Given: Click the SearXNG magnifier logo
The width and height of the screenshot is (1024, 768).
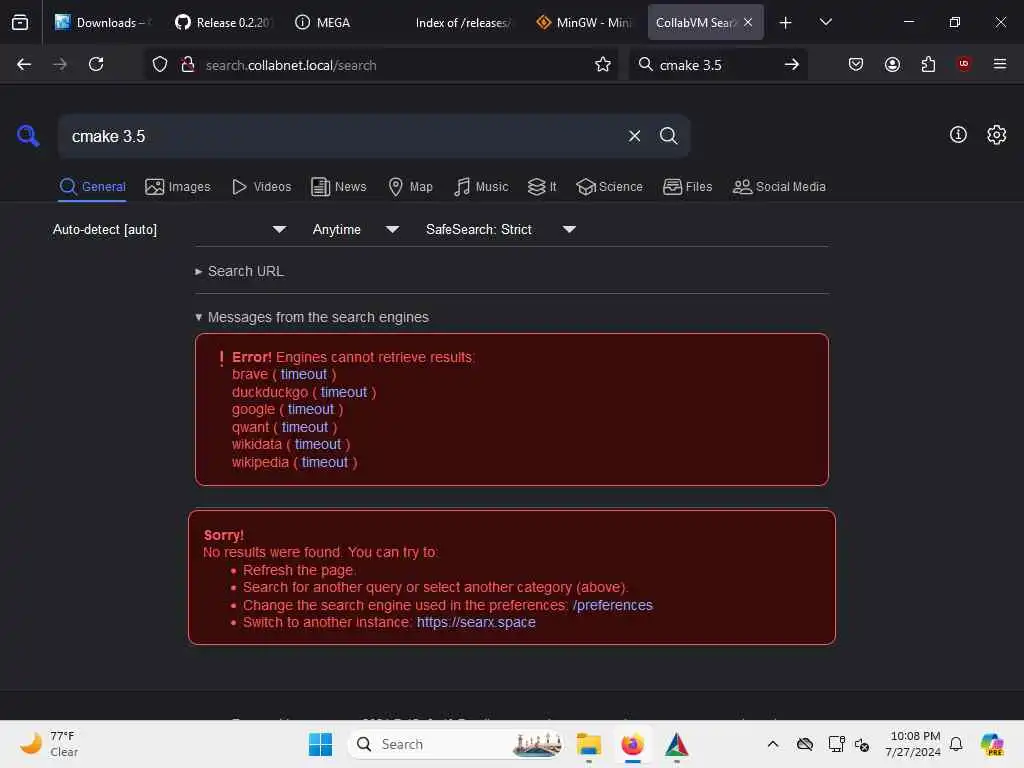Looking at the screenshot, I should click(28, 136).
